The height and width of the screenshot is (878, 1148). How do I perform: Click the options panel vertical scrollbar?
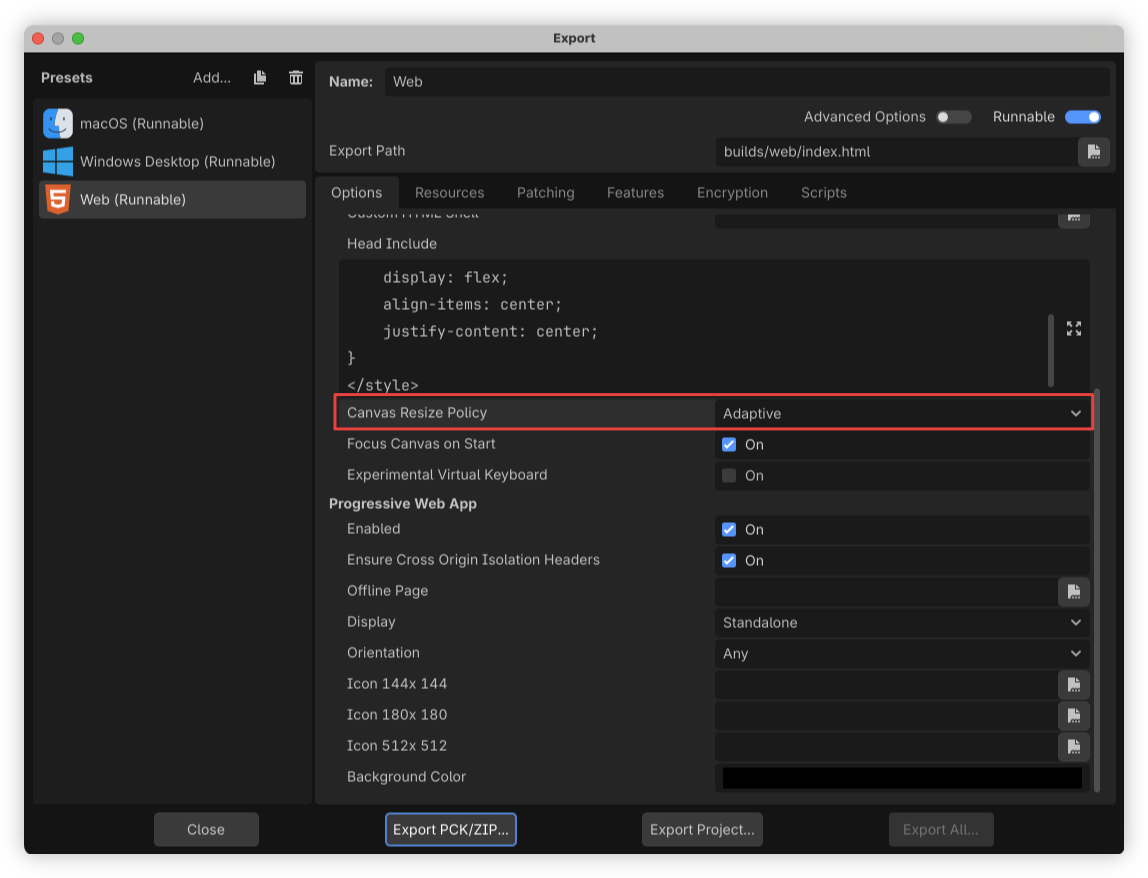[1097, 590]
